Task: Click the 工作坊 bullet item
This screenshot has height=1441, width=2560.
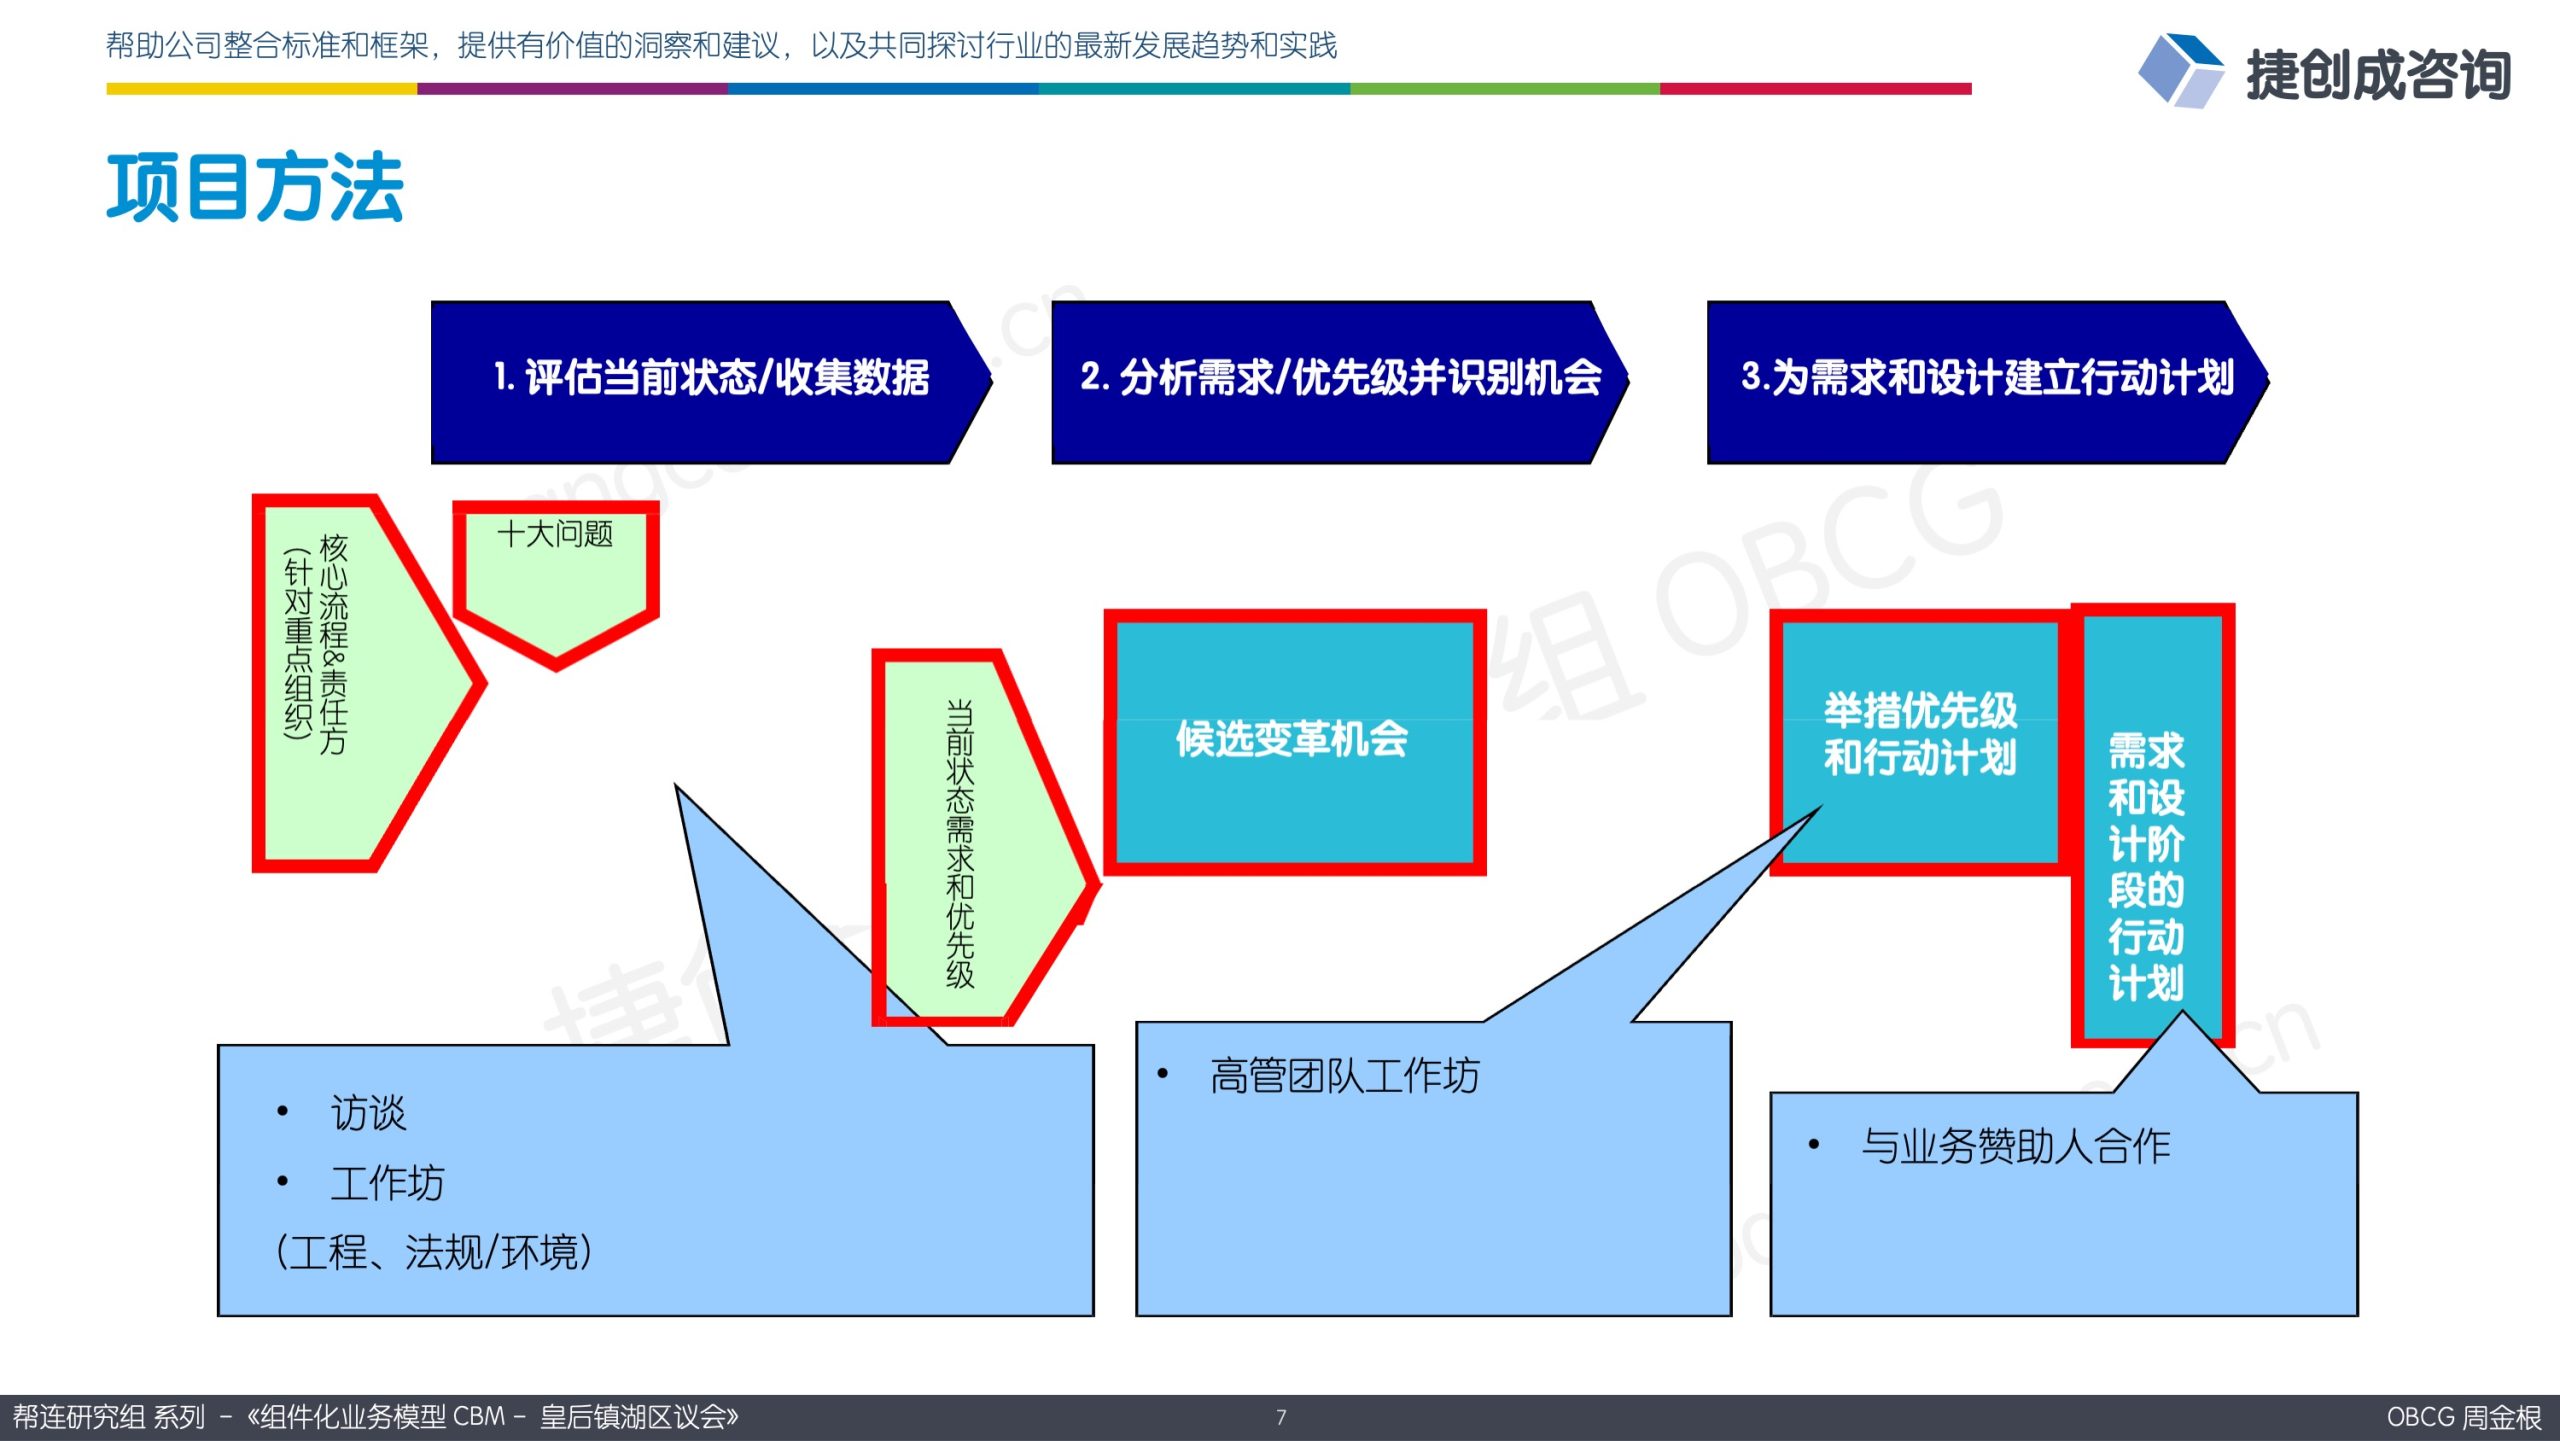Action: click(x=387, y=1183)
